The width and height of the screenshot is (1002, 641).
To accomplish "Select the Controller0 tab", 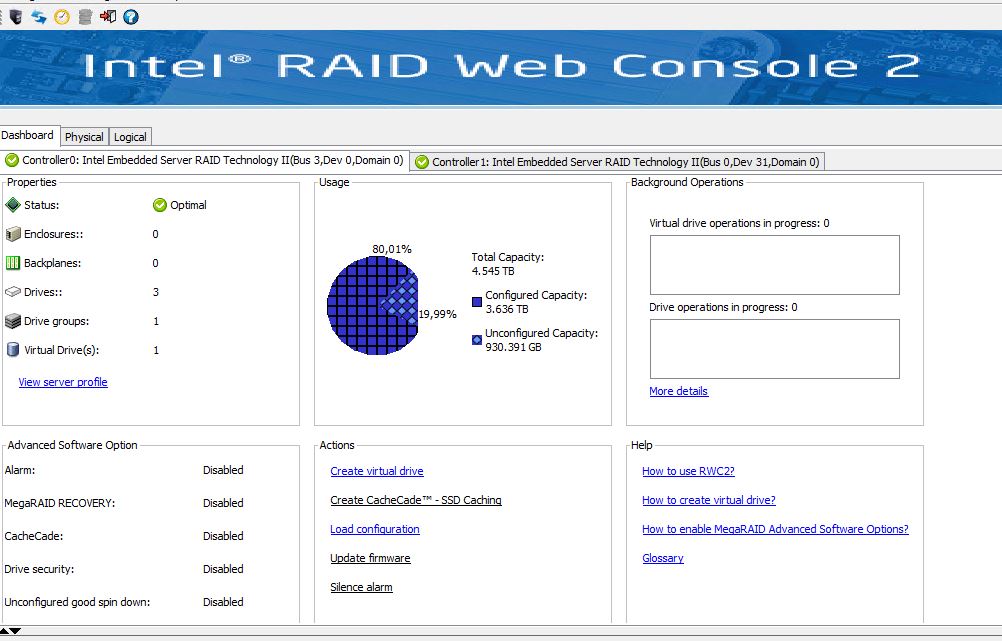I will coord(204,160).
